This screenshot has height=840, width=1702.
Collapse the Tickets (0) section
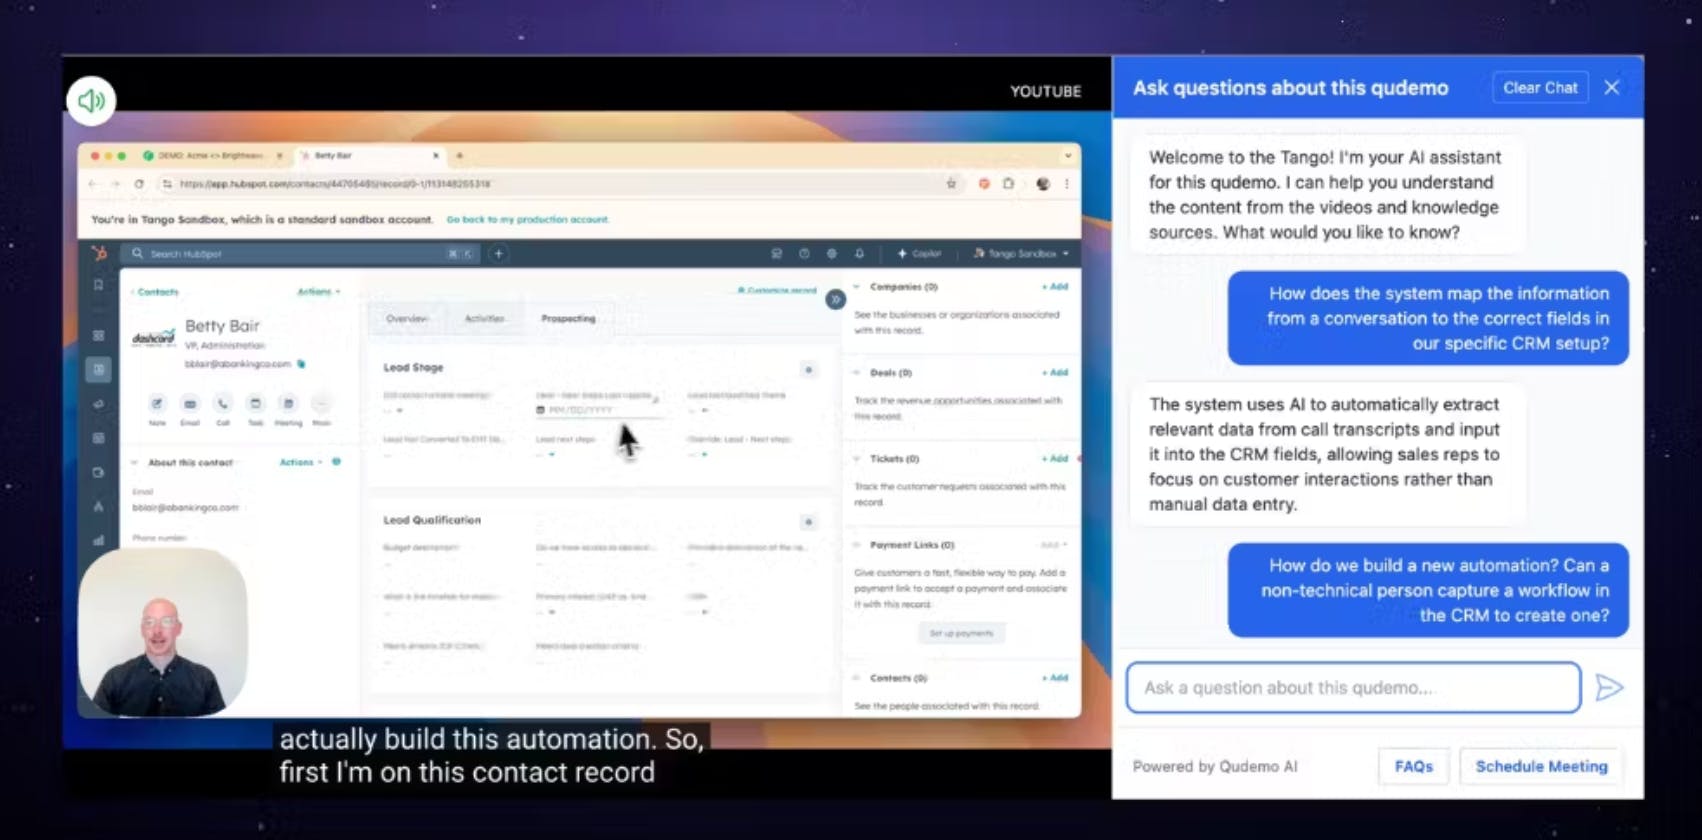(857, 459)
